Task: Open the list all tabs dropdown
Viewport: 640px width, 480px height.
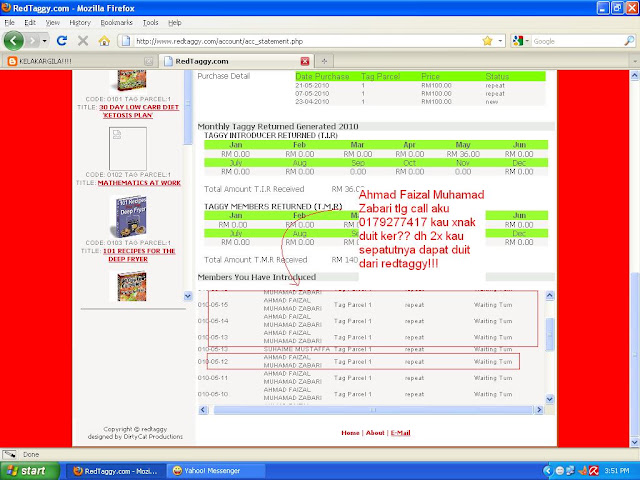Action: click(635, 61)
